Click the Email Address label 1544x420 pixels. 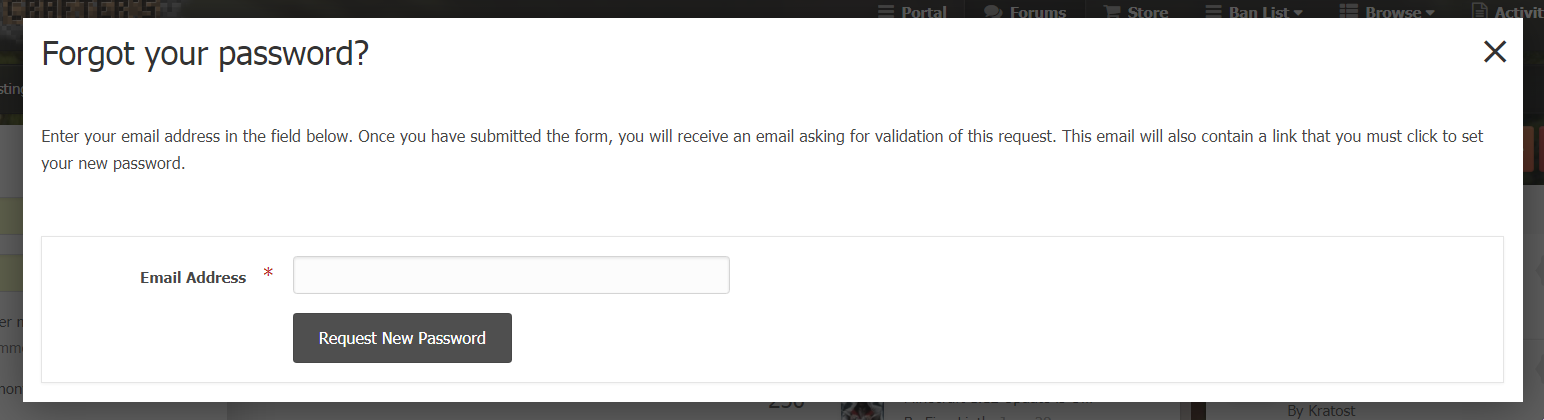click(x=193, y=277)
